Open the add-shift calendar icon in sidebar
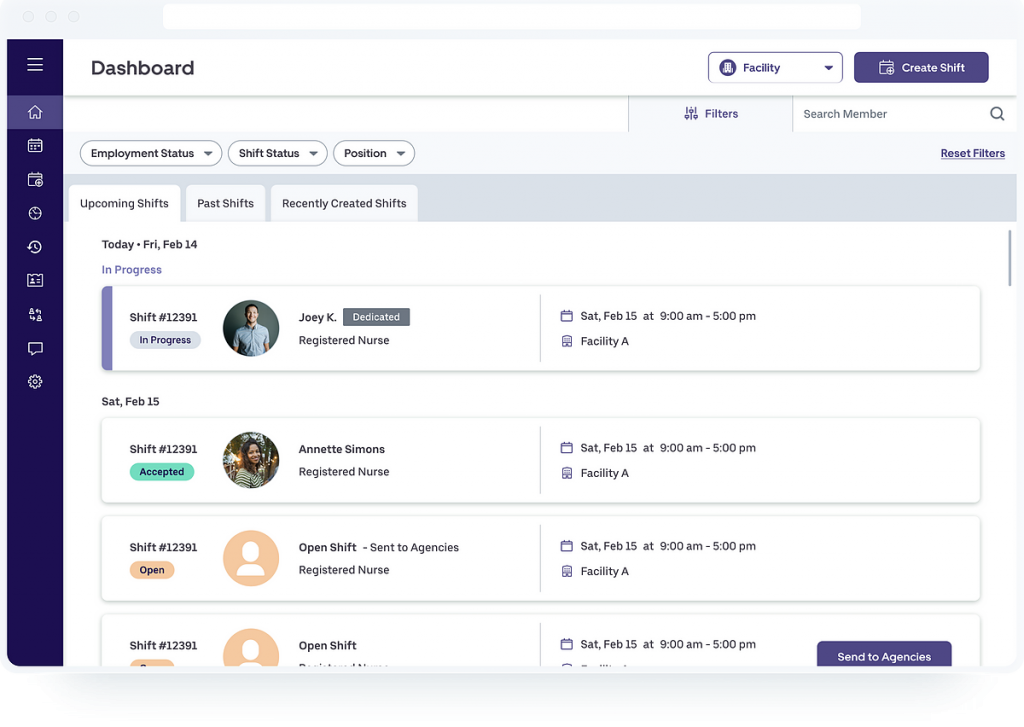Screen dimensions: 1024x727 click(x=35, y=180)
